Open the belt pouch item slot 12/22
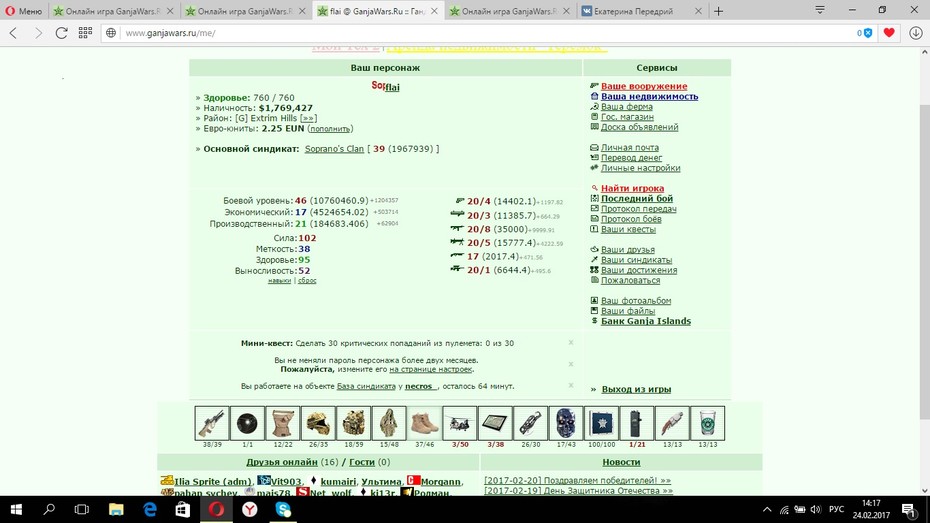This screenshot has width=930, height=523. 283,423
